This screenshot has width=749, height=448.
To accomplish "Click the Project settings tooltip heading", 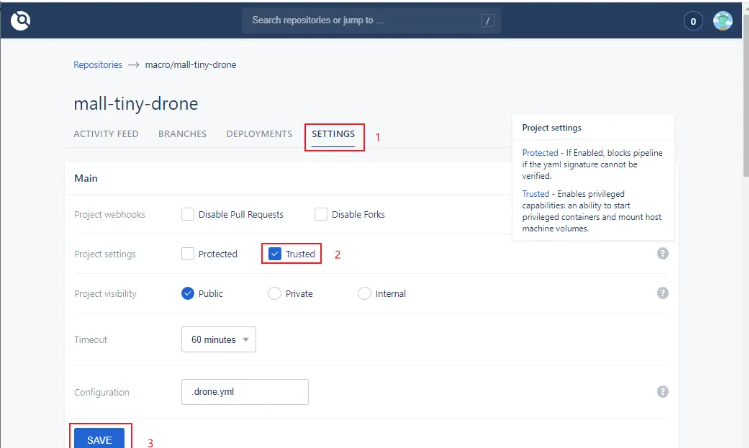I will pos(552,128).
